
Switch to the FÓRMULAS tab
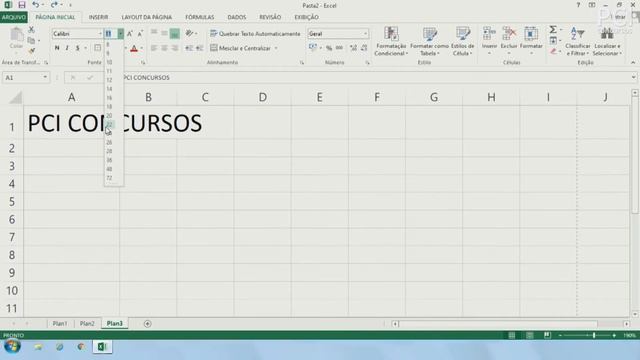coord(200,17)
